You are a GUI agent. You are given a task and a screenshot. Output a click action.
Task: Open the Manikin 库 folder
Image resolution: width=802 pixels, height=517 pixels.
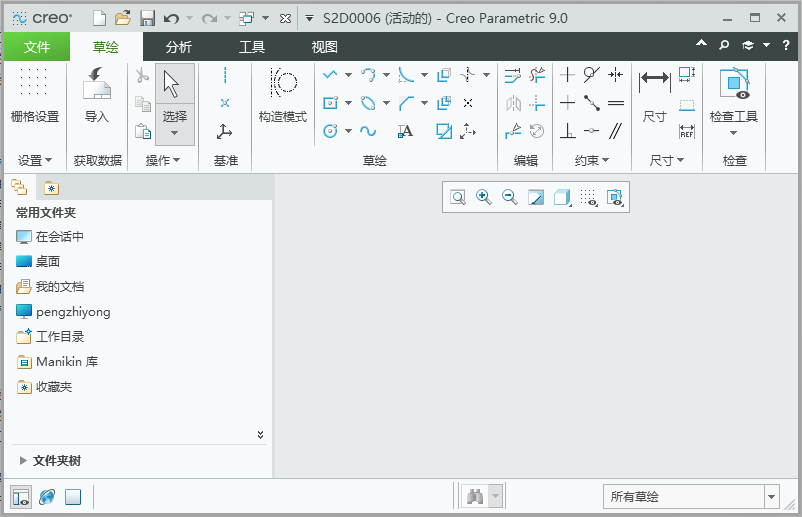[57, 362]
